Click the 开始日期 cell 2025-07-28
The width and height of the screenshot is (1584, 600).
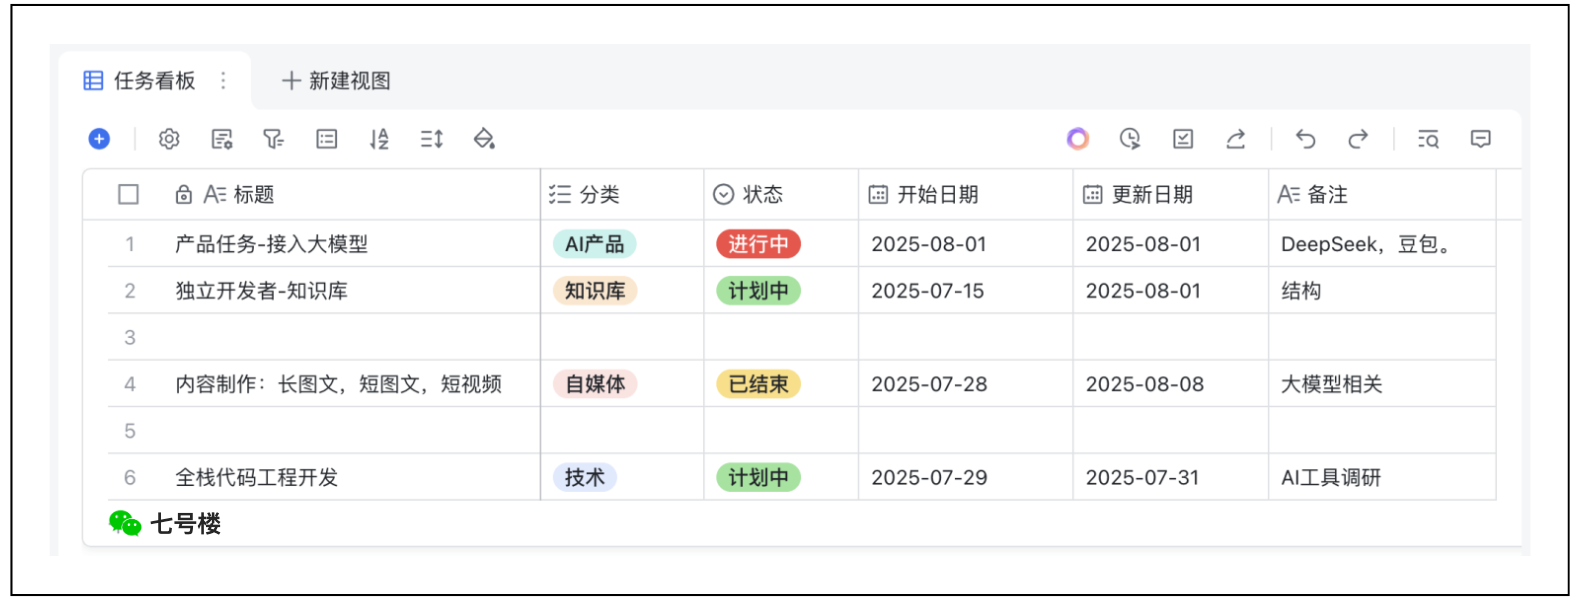coord(929,384)
